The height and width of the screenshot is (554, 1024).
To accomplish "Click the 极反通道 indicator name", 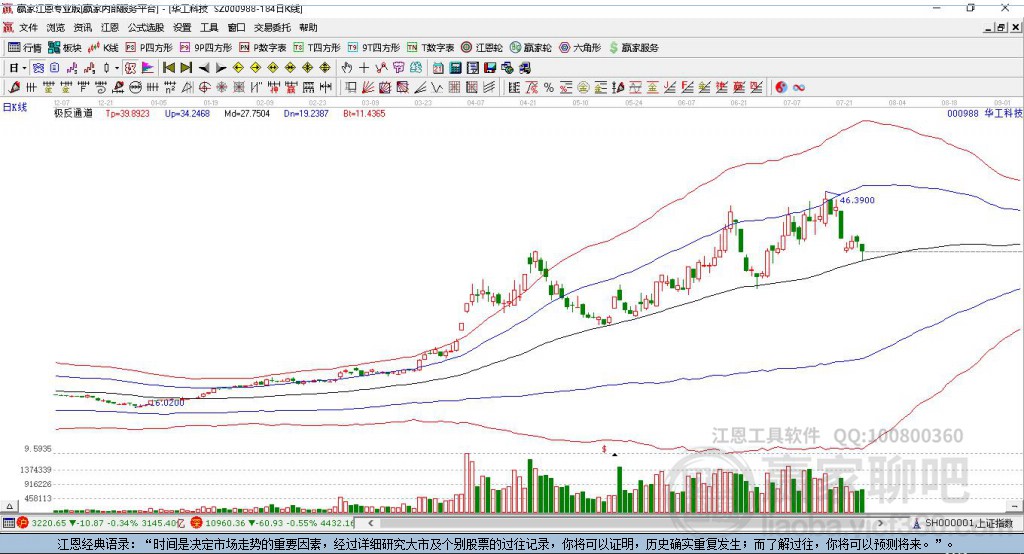I will click(x=73, y=114).
